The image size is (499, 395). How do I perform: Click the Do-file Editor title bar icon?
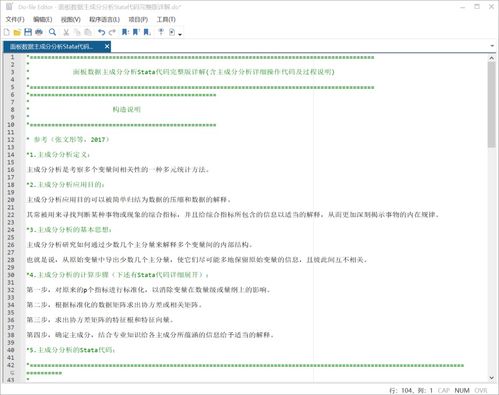click(x=9, y=6)
